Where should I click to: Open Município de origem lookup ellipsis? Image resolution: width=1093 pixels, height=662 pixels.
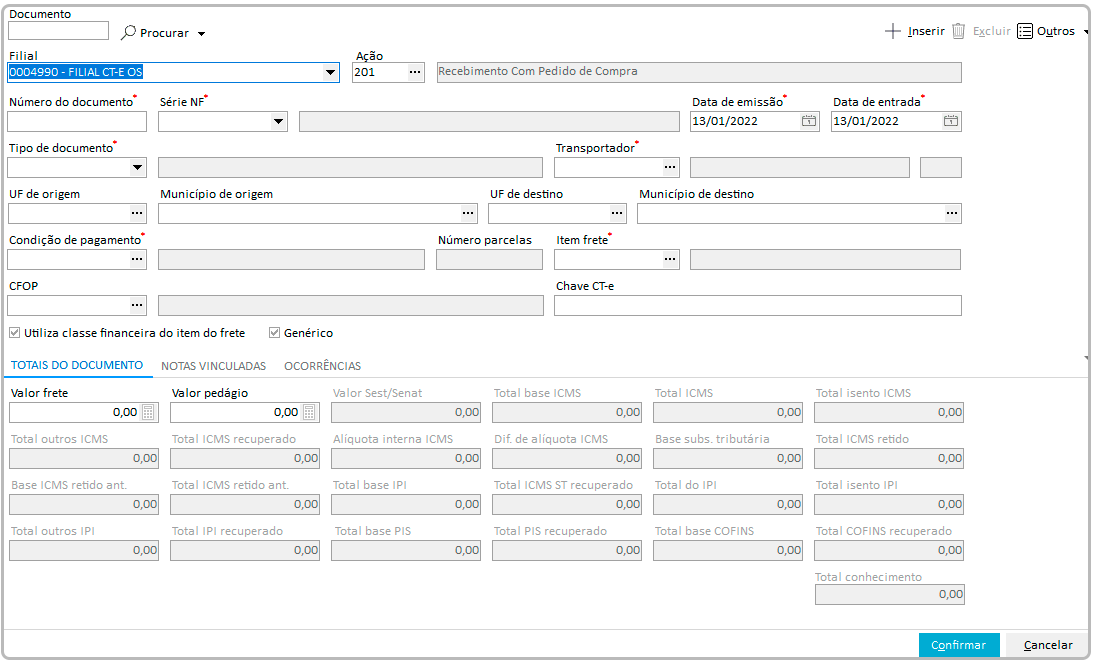click(x=468, y=213)
